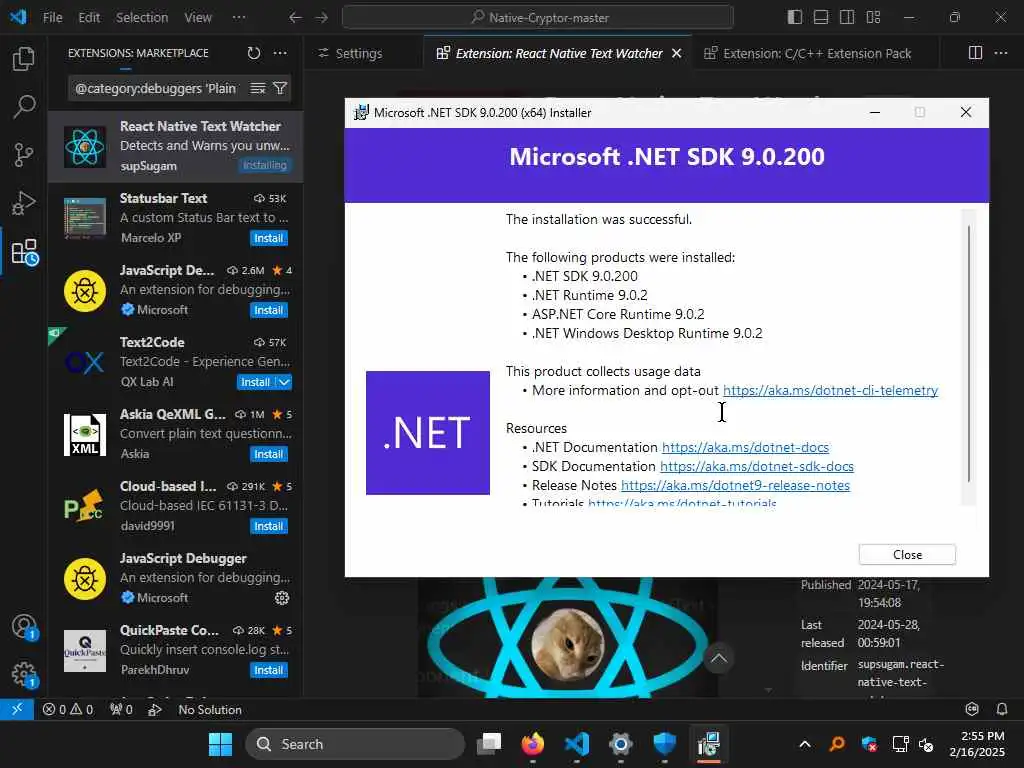Image resolution: width=1024 pixels, height=768 pixels.
Task: Show errors and warnings in status bar
Action: point(68,709)
